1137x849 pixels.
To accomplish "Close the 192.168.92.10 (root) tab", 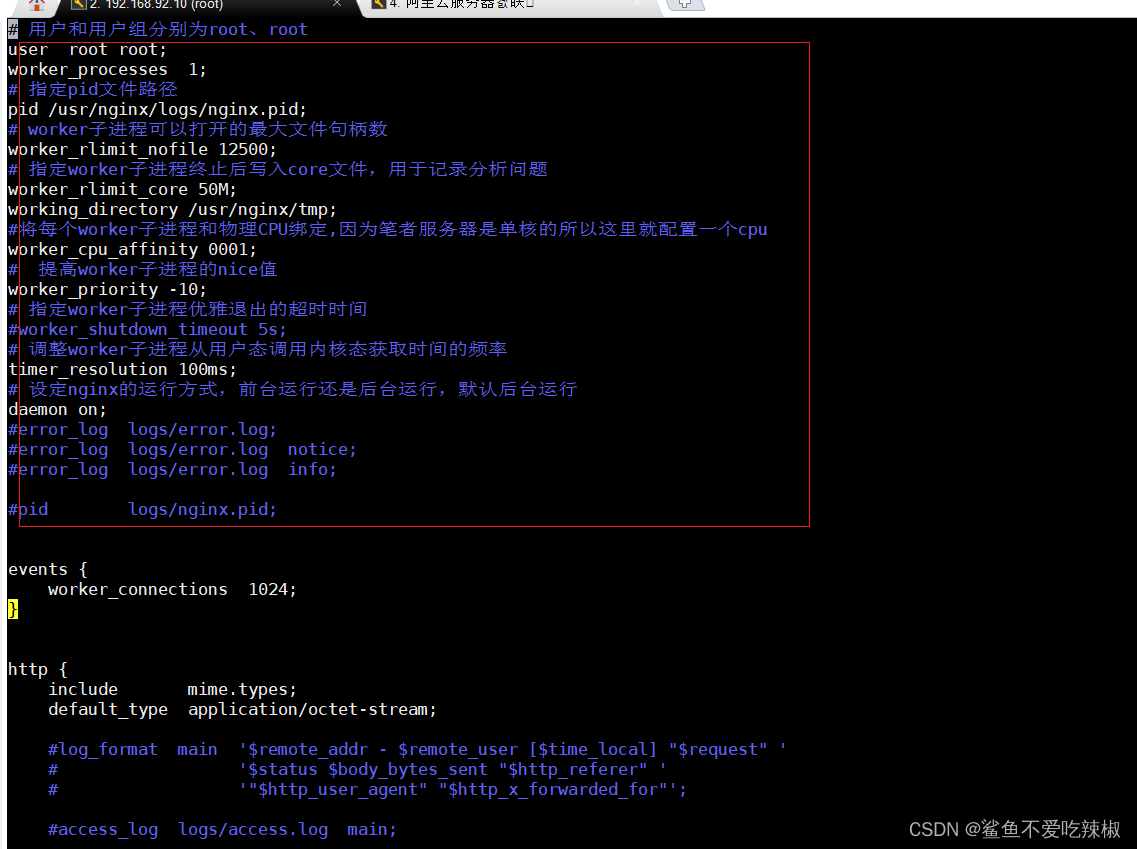I will pos(336,4).
